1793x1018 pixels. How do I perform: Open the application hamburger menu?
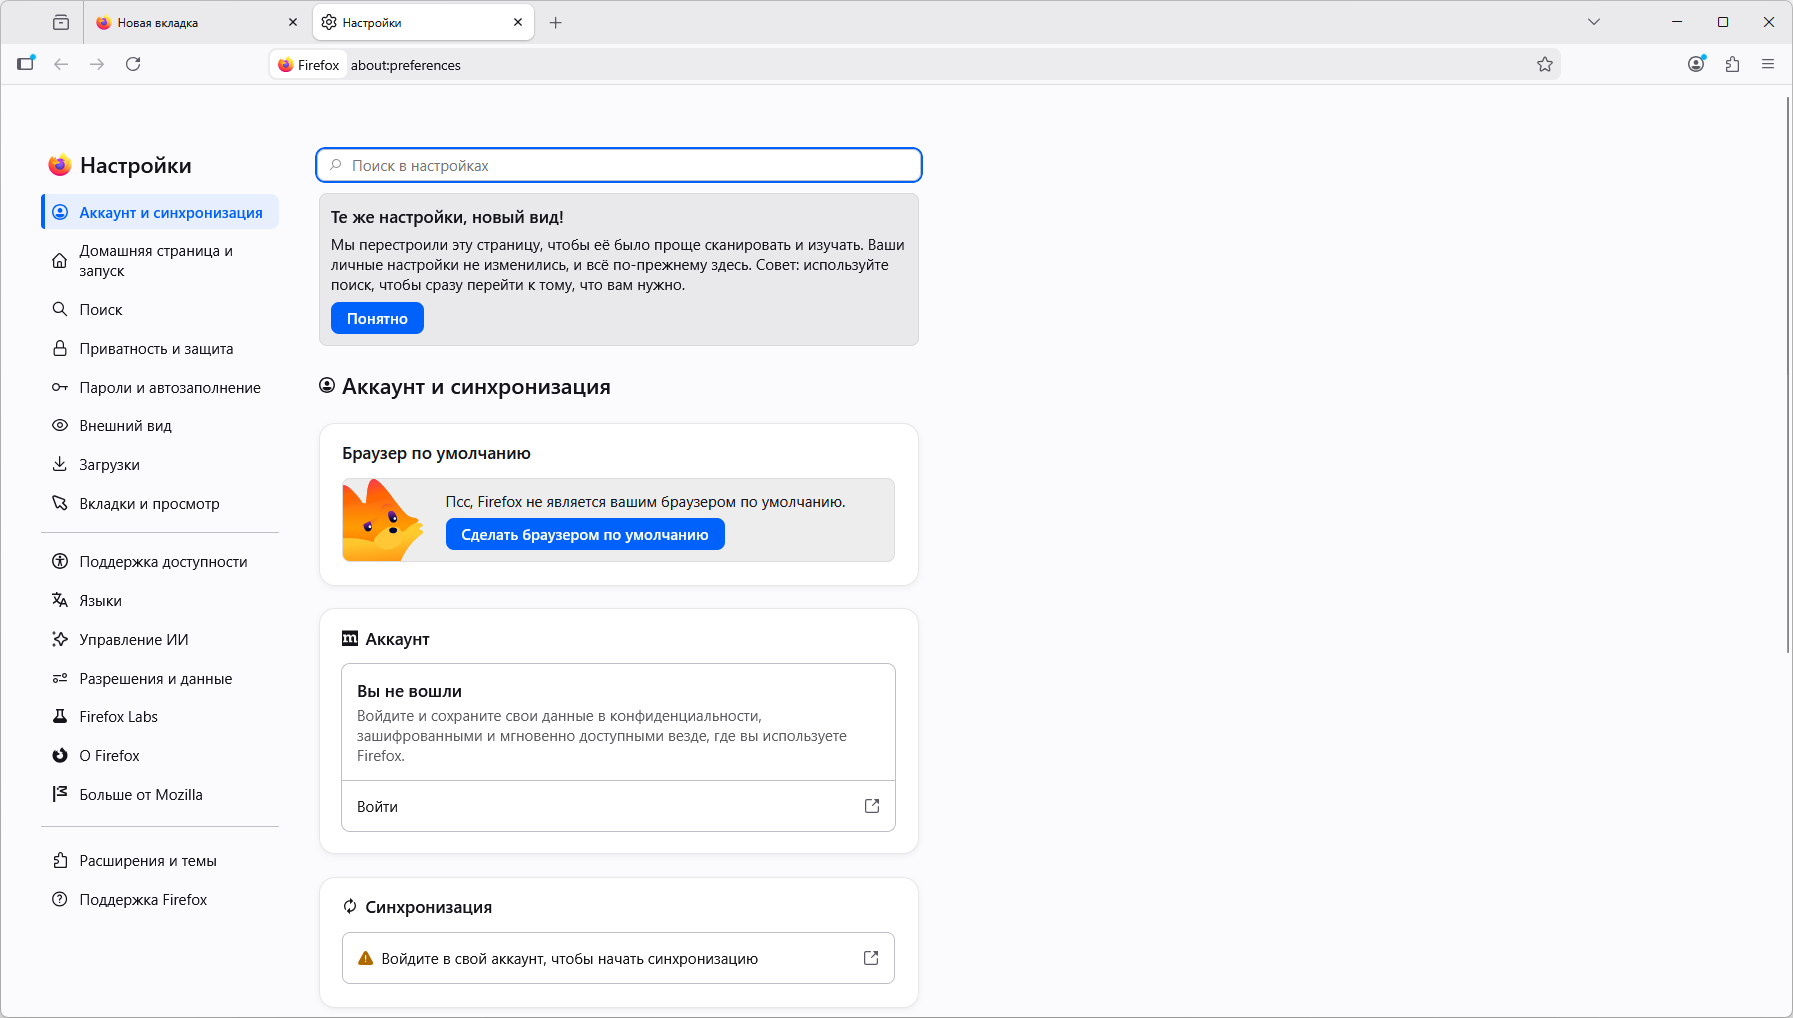pyautogui.click(x=1768, y=64)
